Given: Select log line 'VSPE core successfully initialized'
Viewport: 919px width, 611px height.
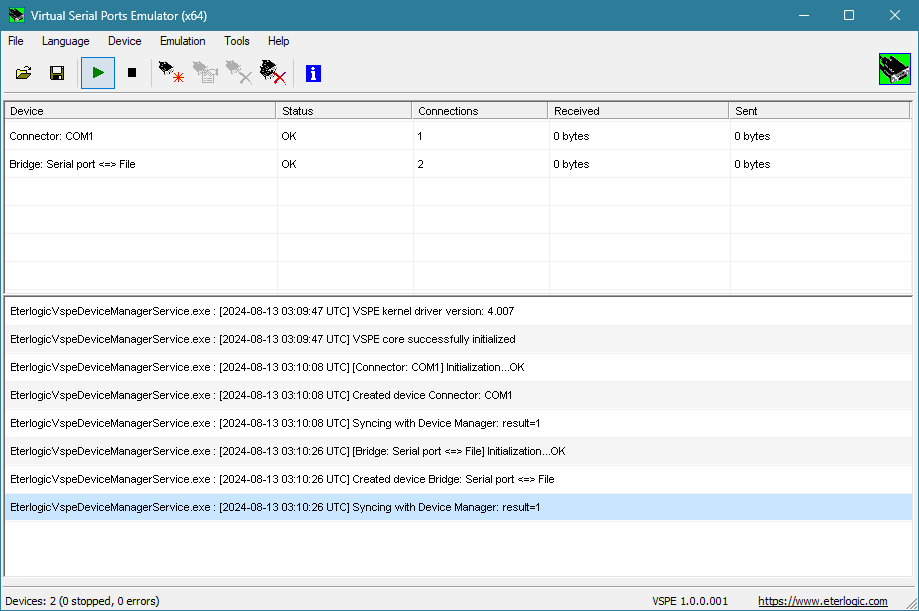Looking at the screenshot, I should coord(458,340).
